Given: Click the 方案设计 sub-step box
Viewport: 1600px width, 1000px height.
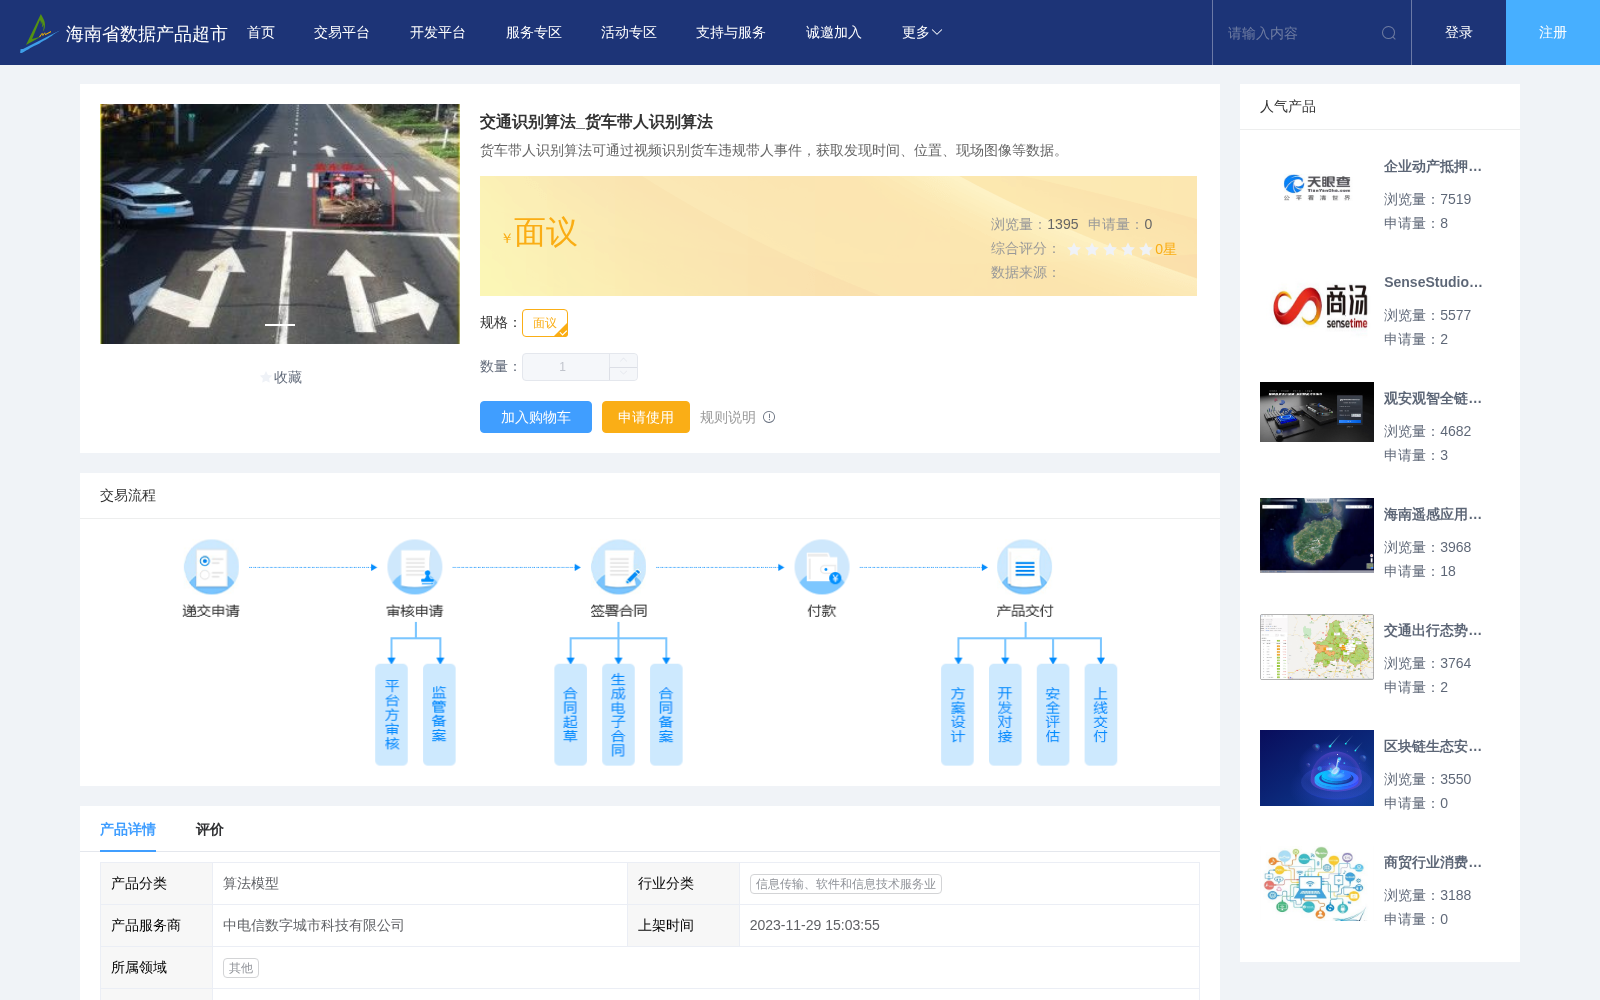Looking at the screenshot, I should tap(957, 715).
